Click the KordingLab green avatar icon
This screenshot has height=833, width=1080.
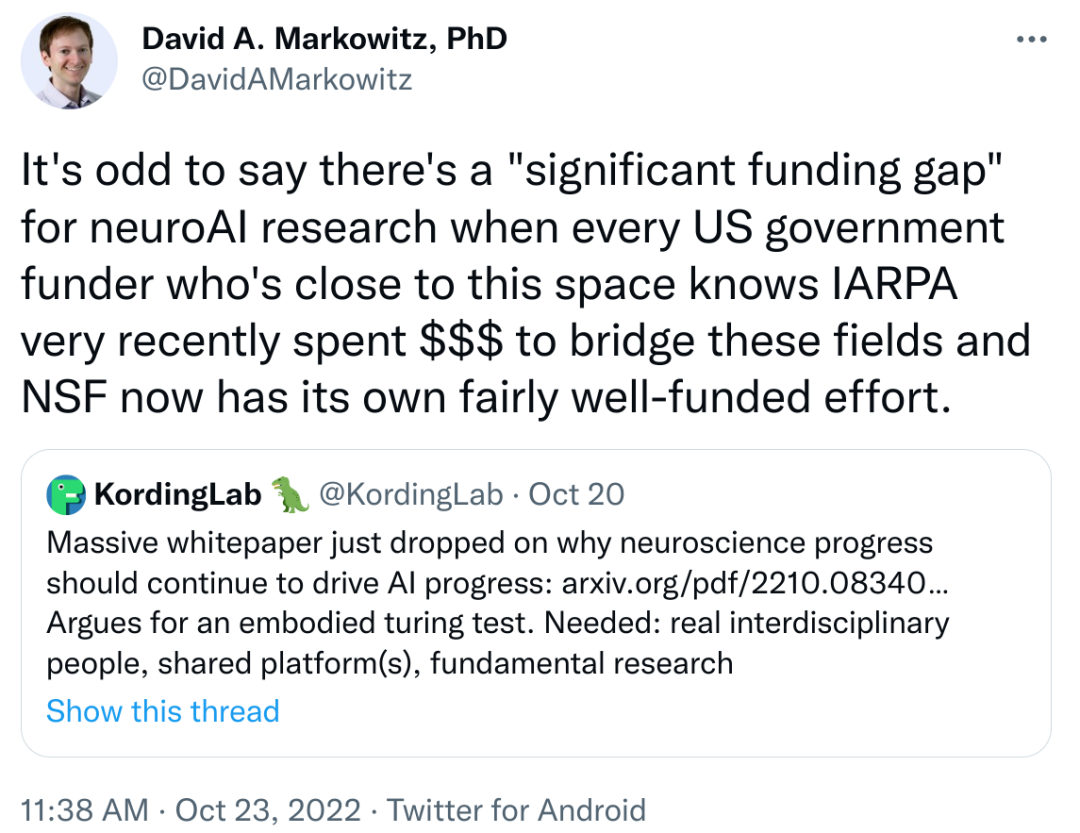pyautogui.click(x=66, y=494)
